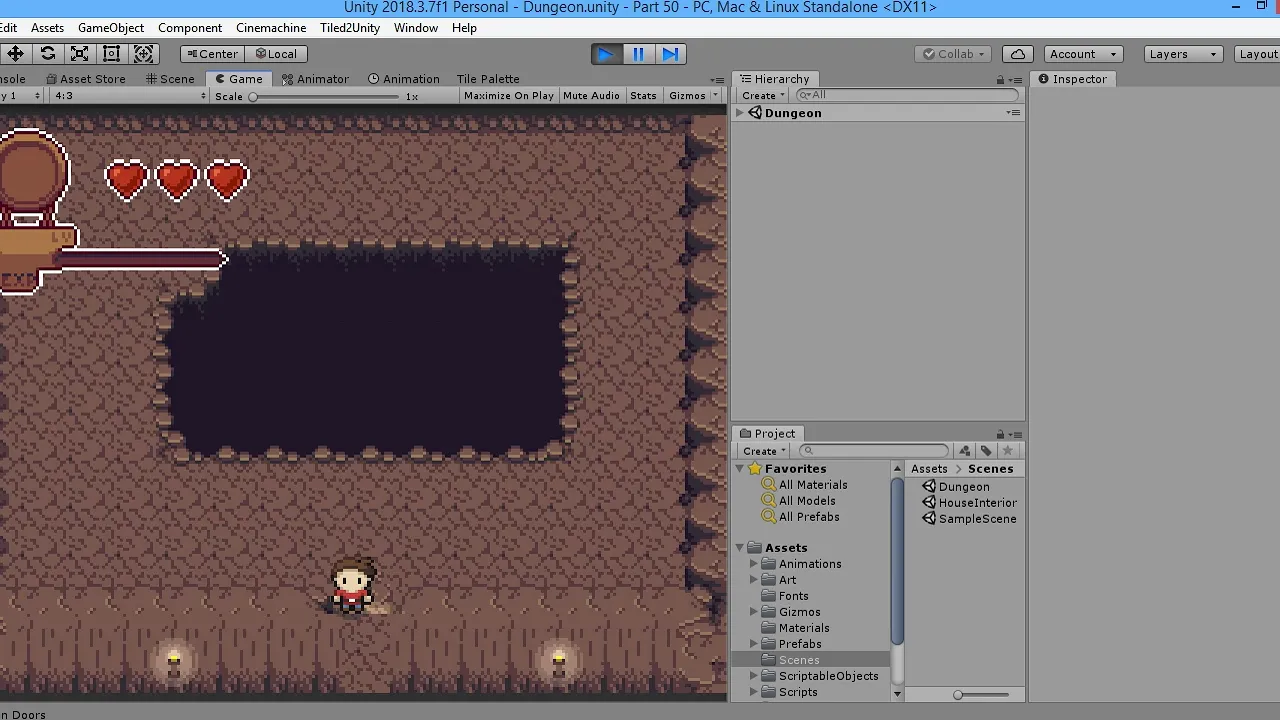
Task: Switch to the Asset Store tab
Action: 85,79
